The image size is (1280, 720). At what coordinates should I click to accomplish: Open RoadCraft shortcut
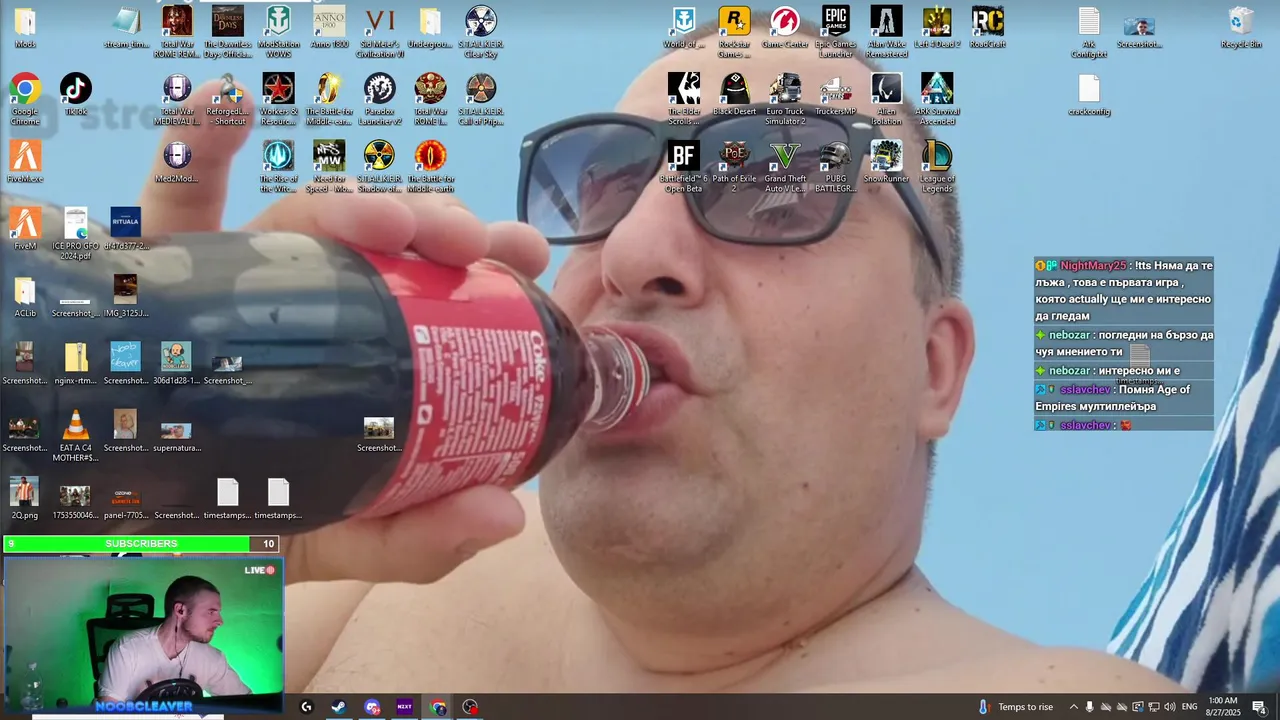(x=988, y=27)
